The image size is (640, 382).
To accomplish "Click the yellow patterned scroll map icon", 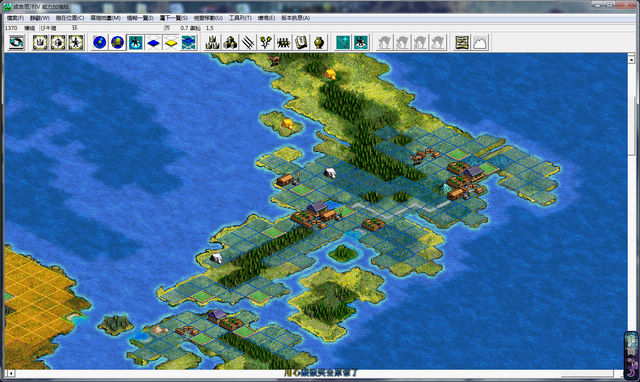I will pyautogui.click(x=462, y=42).
